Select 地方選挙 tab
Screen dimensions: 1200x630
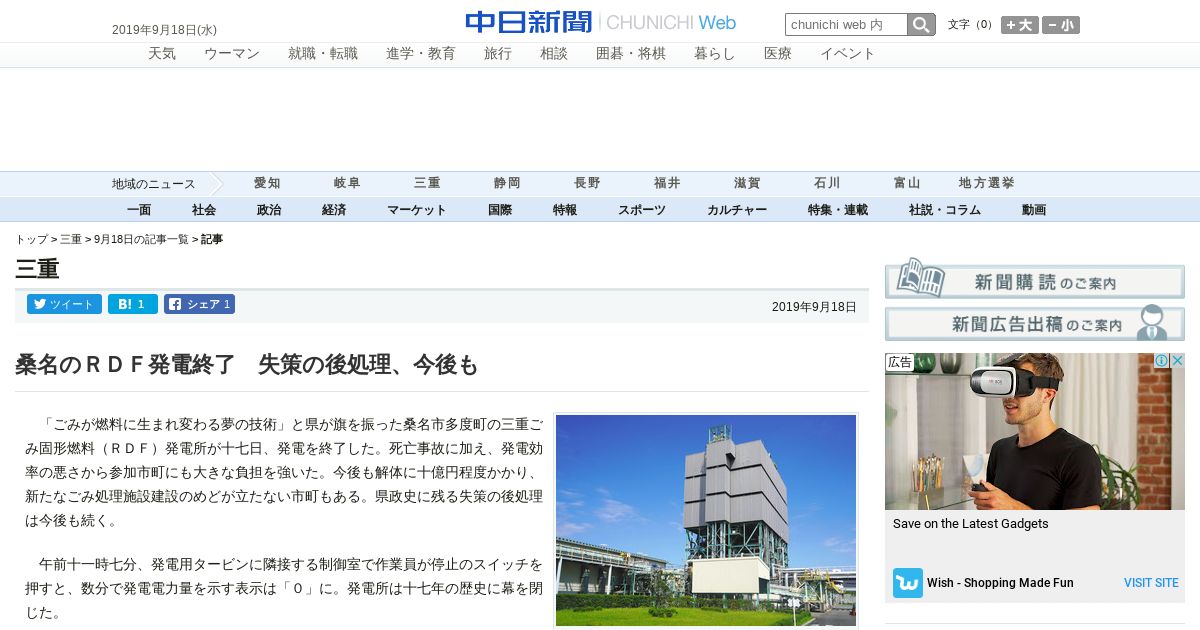987,184
